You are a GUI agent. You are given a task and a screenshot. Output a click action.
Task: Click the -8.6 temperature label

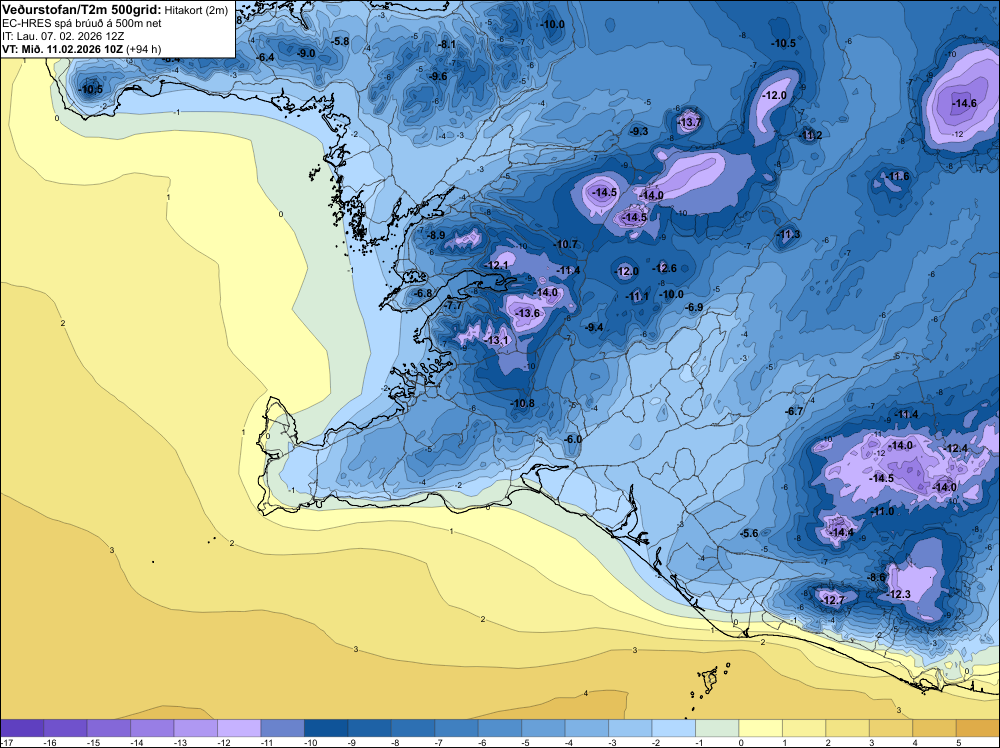click(x=877, y=577)
